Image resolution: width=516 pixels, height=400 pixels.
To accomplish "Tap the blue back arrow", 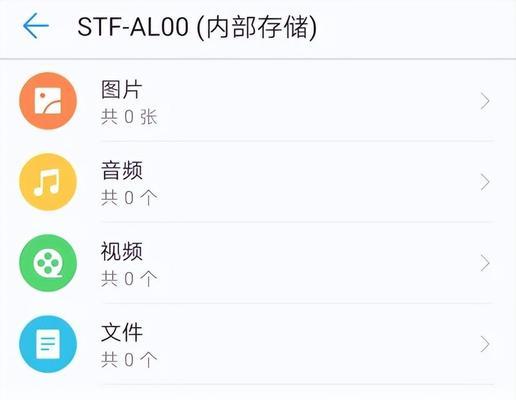I will point(36,26).
